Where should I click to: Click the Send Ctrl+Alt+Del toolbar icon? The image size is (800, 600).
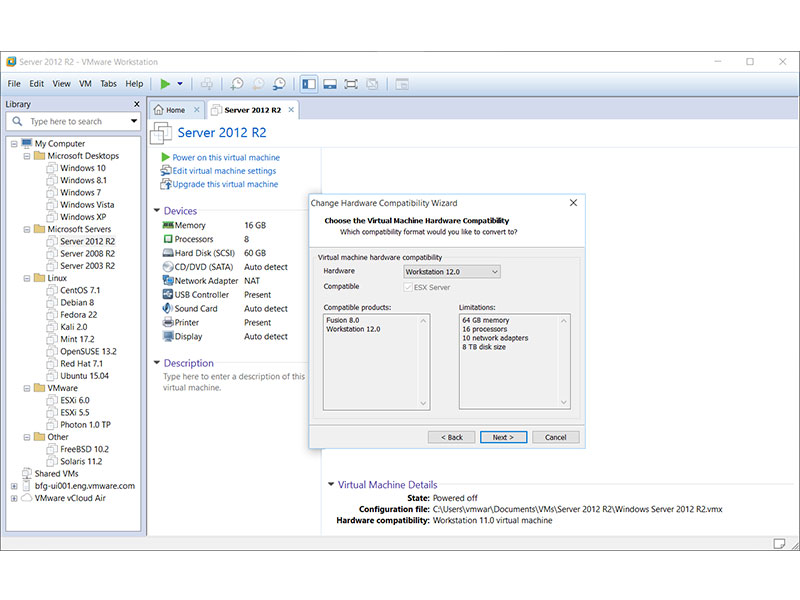(207, 84)
